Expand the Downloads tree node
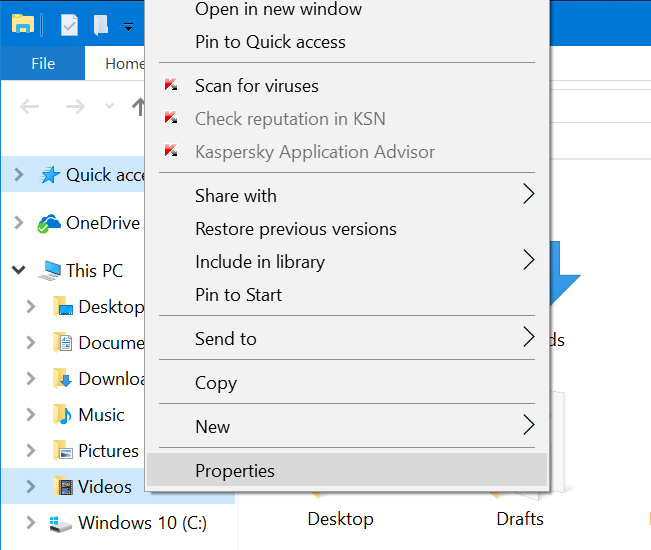651x550 pixels. [x=31, y=378]
